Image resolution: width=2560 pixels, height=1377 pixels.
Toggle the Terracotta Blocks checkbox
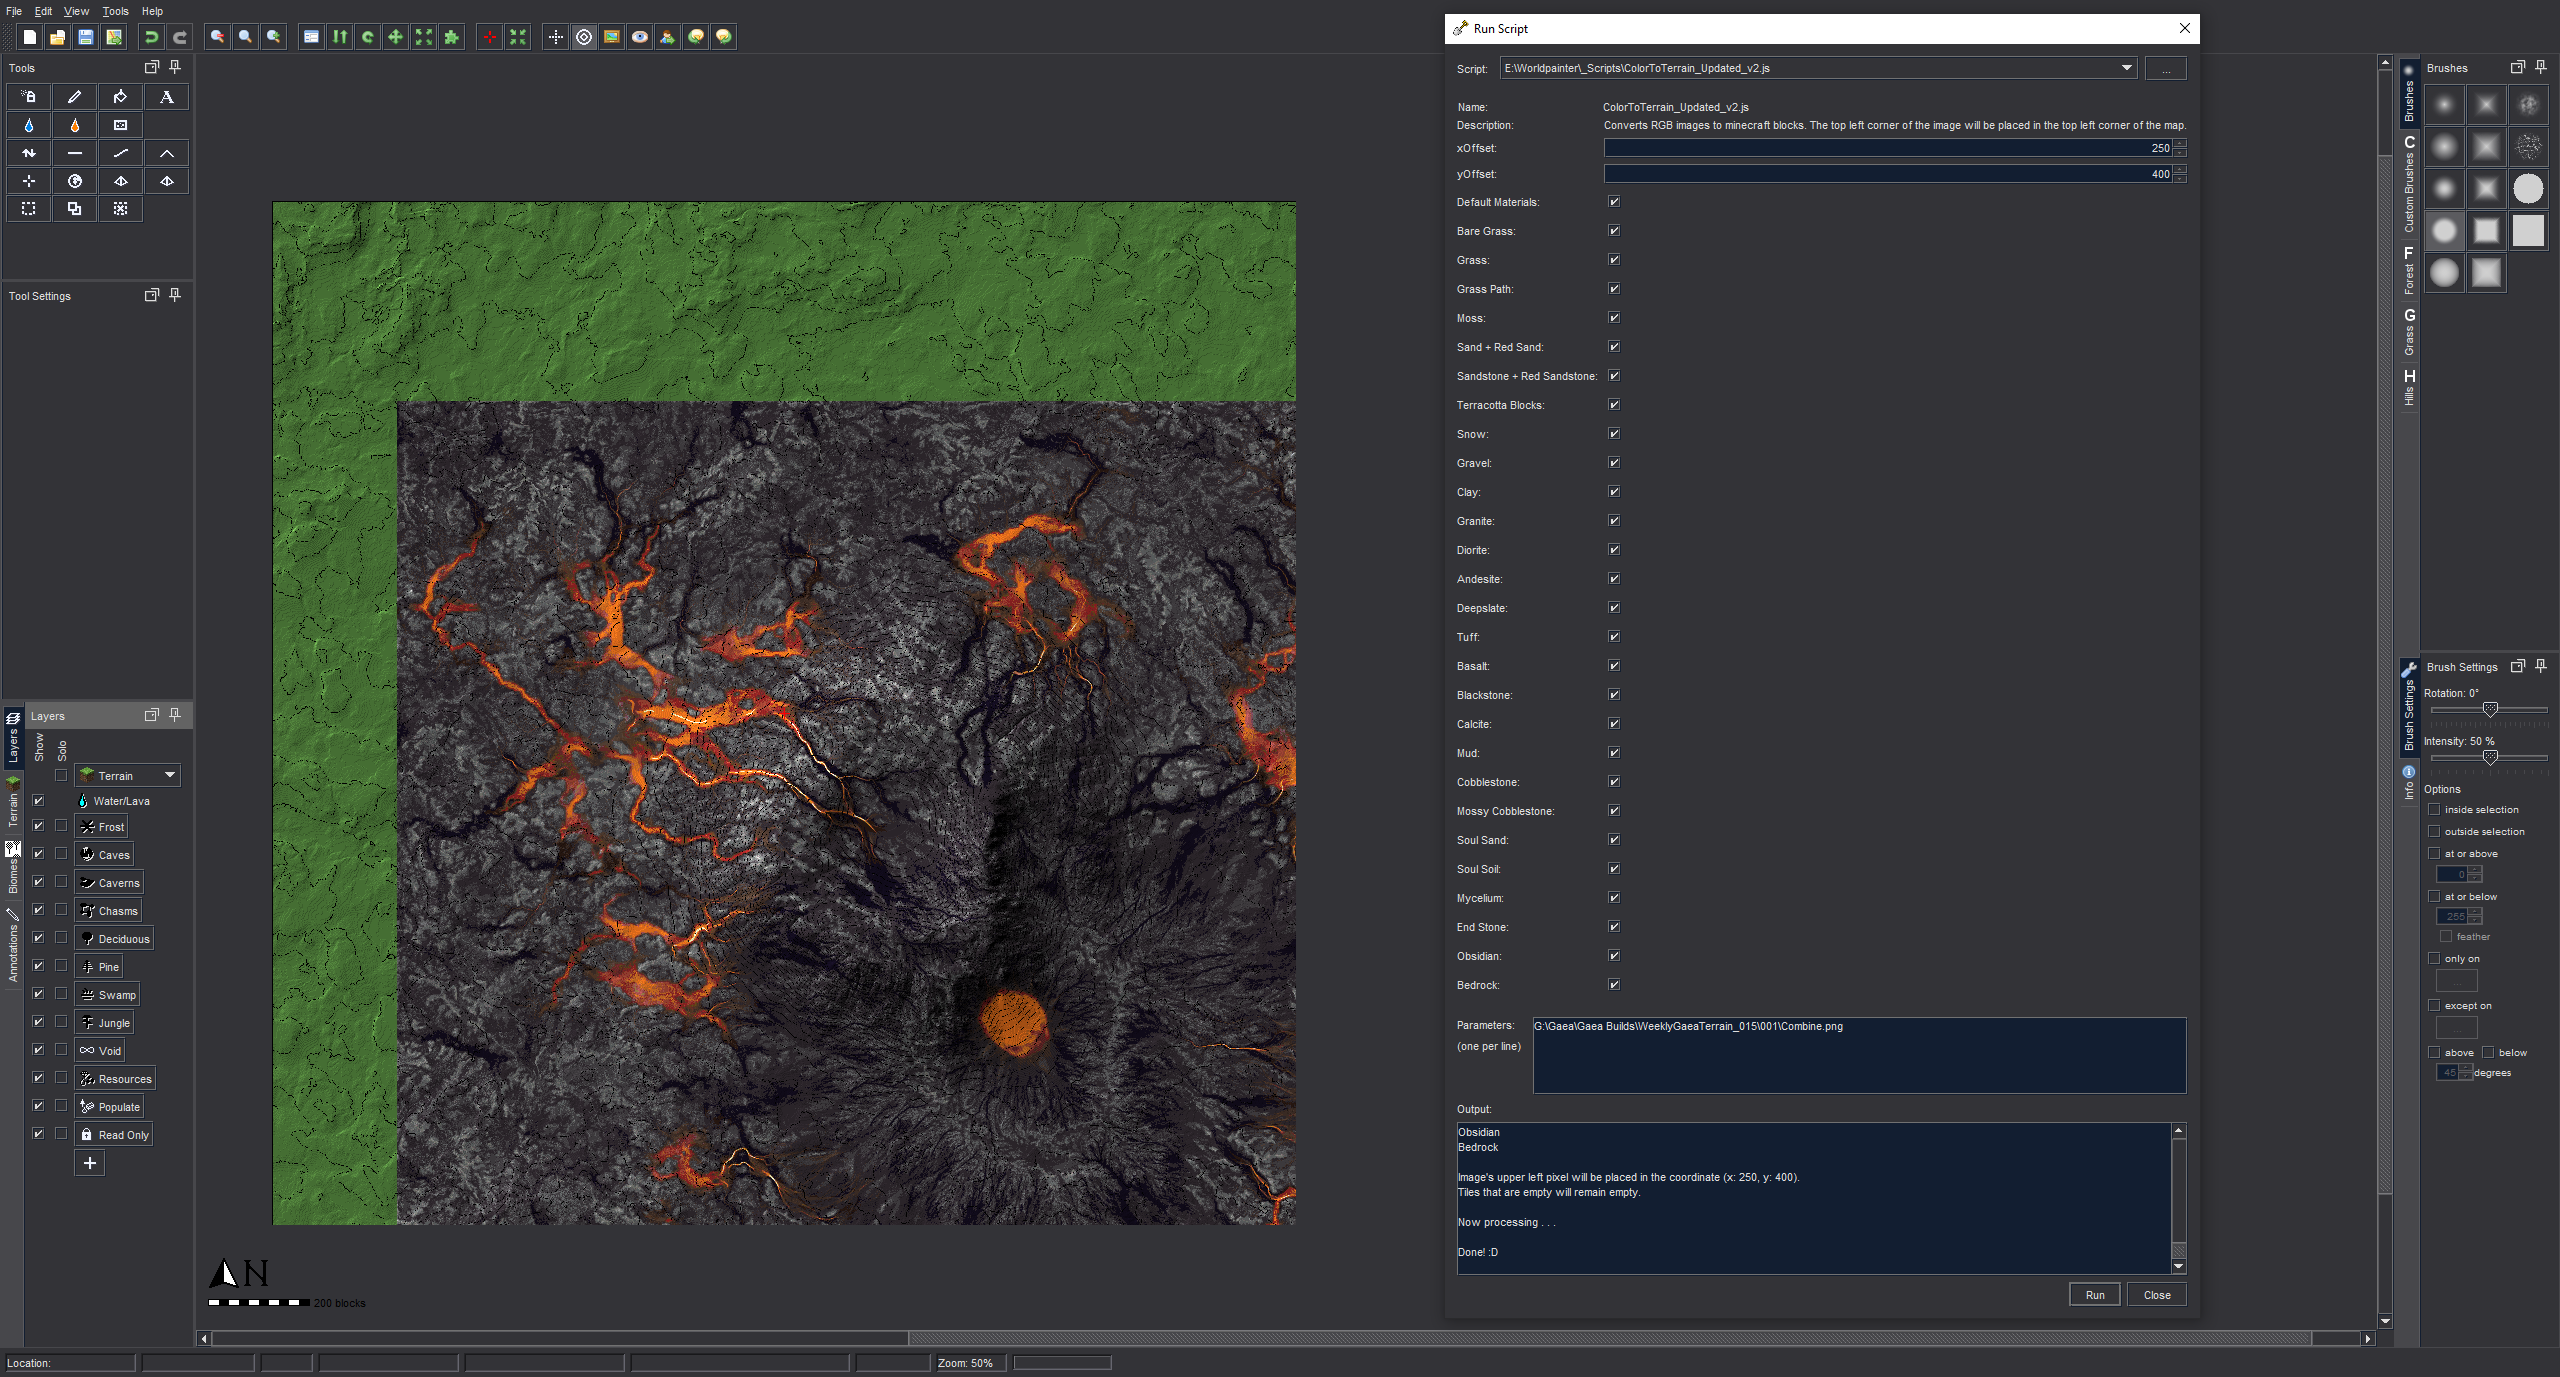pos(1614,405)
